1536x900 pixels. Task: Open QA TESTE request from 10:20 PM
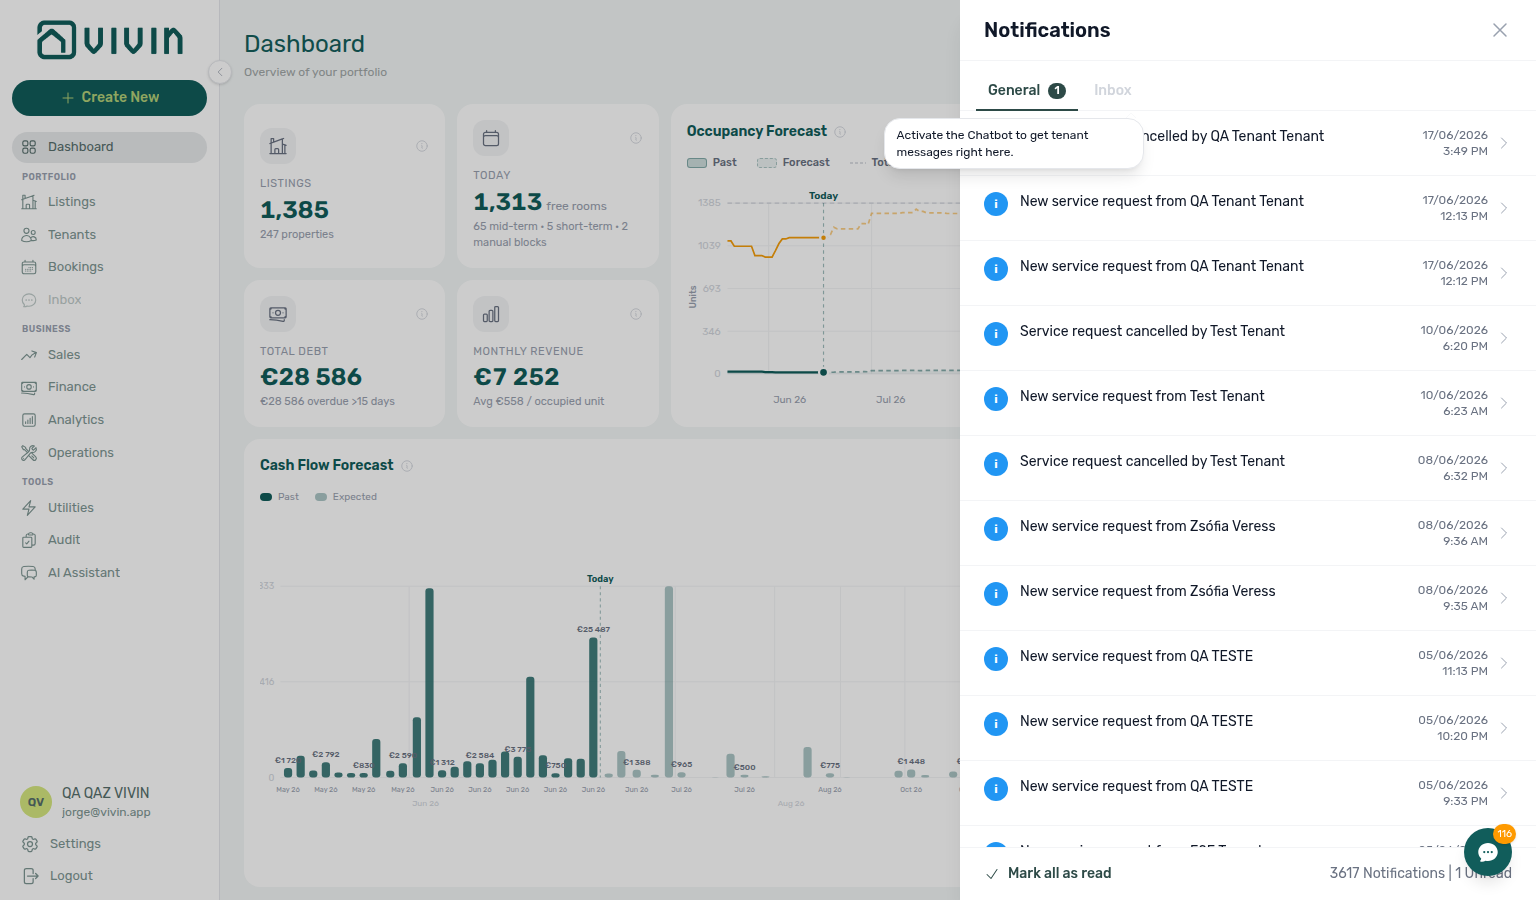1248,728
